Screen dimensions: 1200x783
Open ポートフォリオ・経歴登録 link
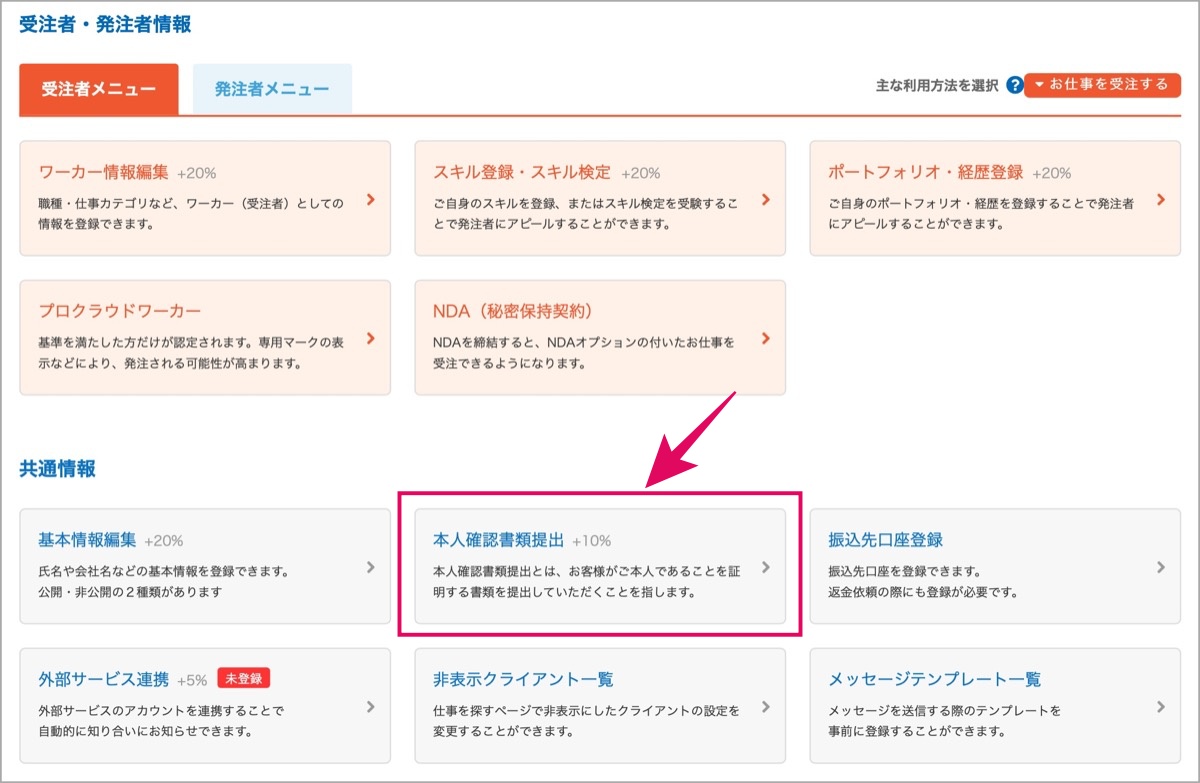coord(926,172)
